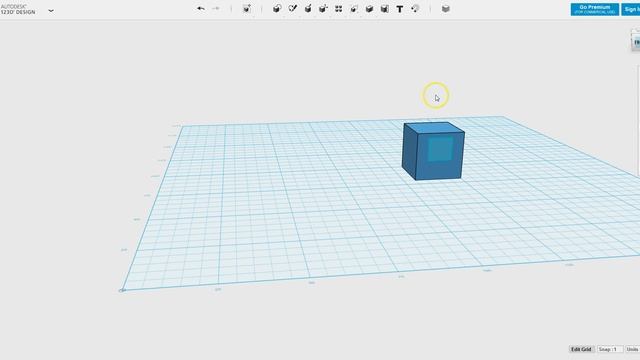Open the Pattern tool with four squares
Viewport: 640px width, 360px height.
point(339,9)
